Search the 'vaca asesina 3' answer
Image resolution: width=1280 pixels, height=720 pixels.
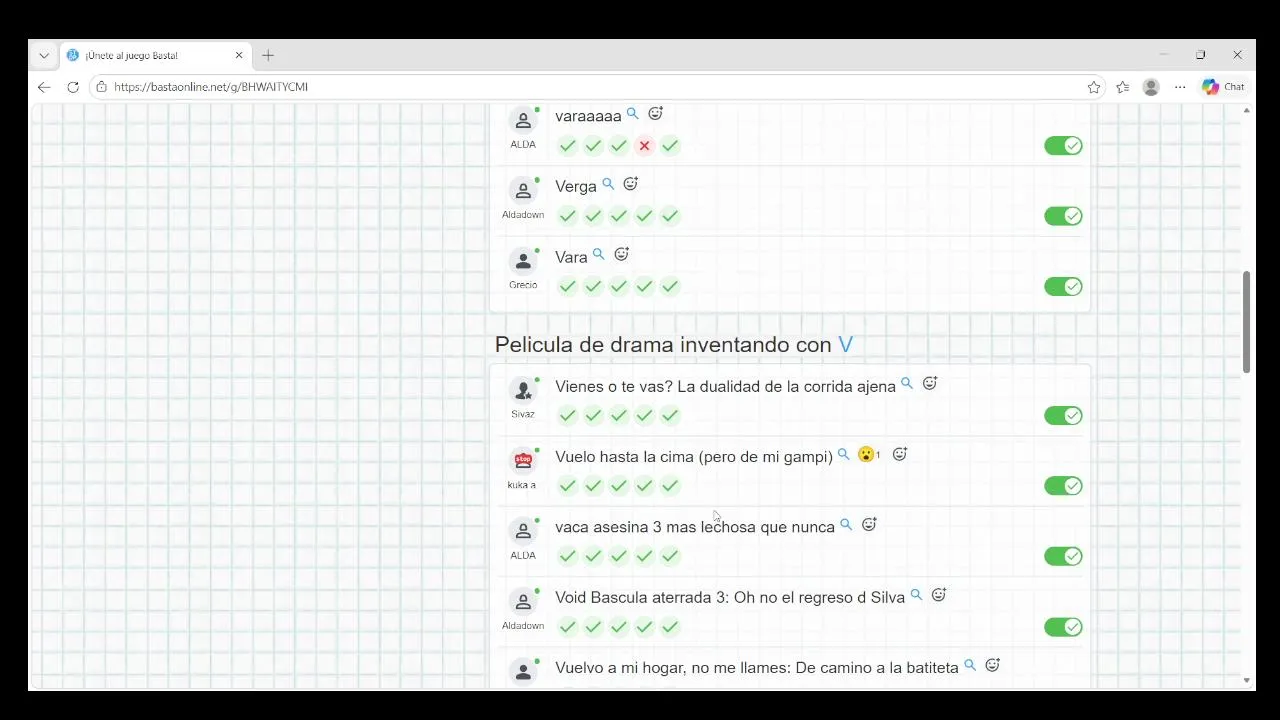point(846,524)
